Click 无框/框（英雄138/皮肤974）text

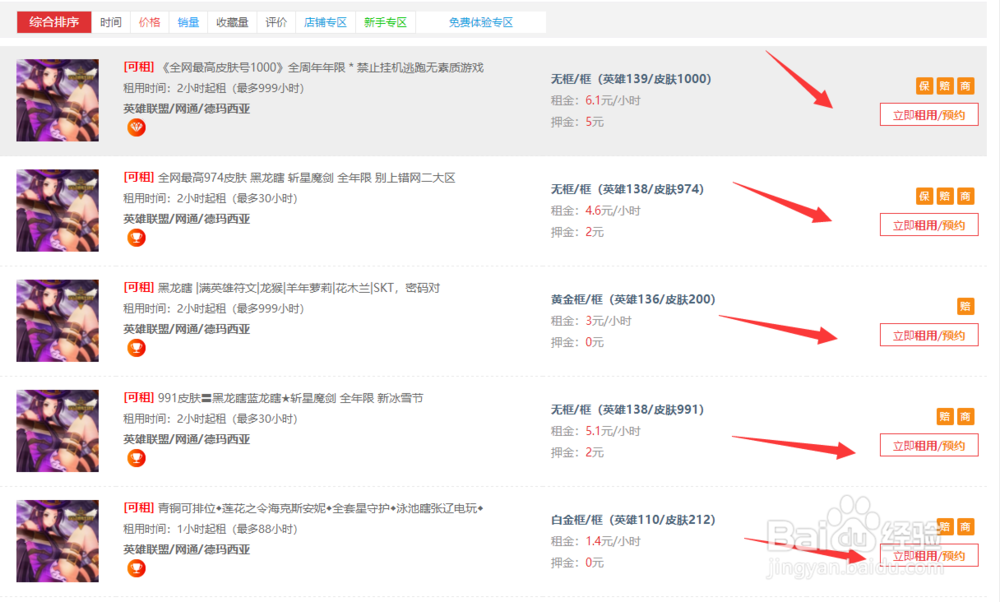click(x=627, y=189)
